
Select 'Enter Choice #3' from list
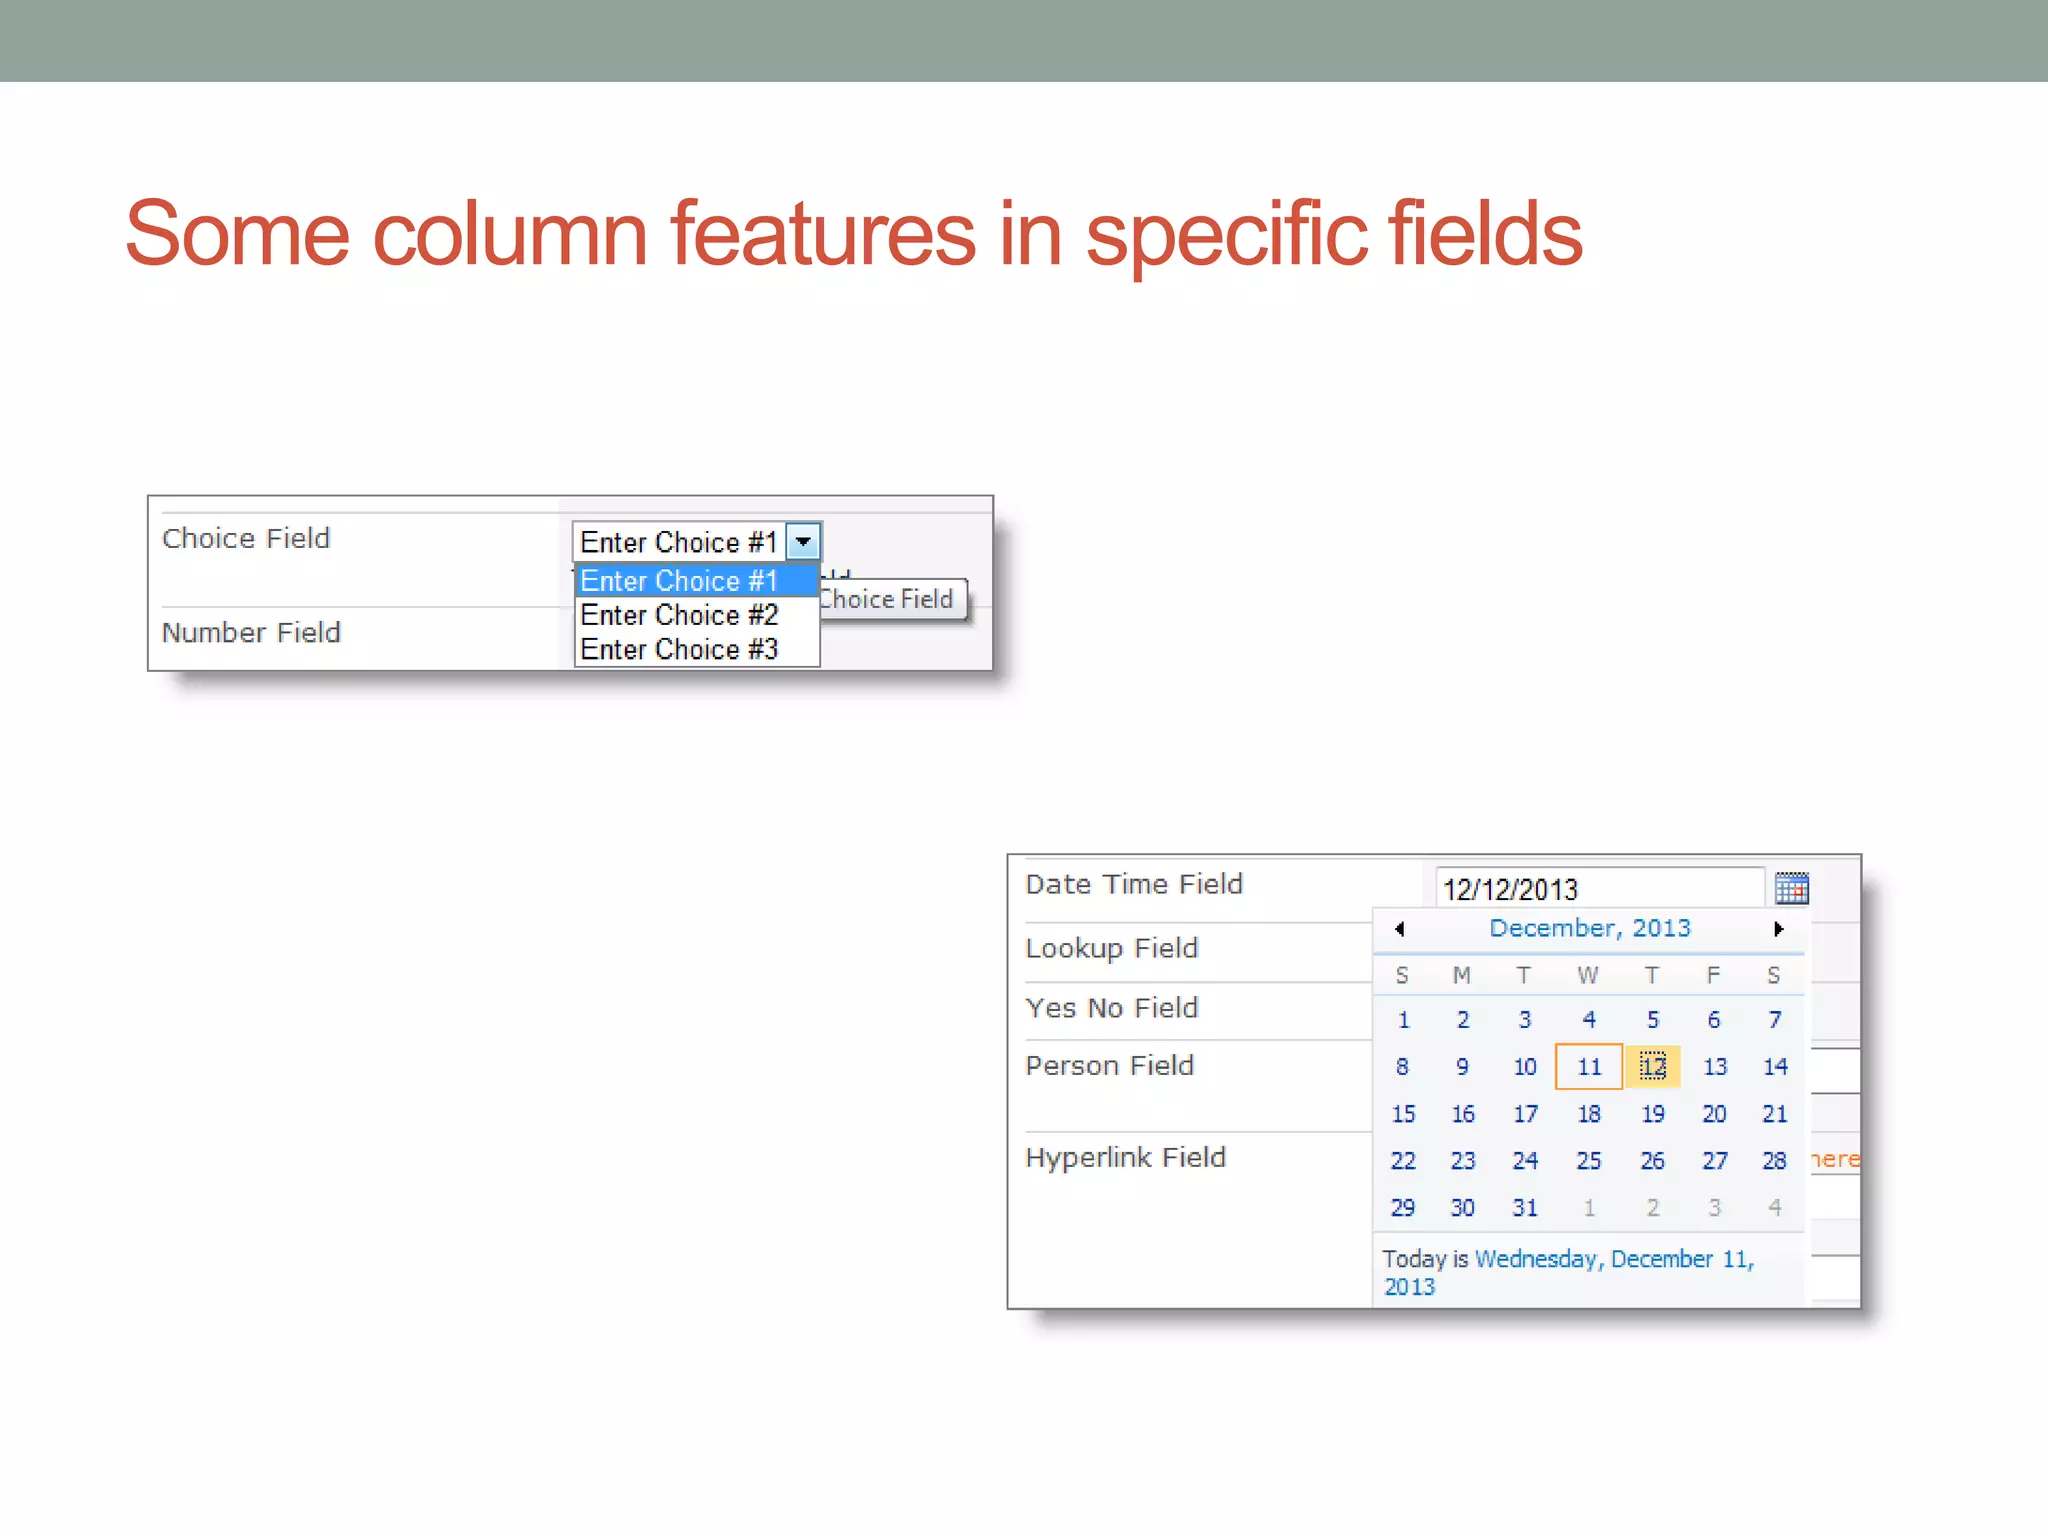[696, 649]
